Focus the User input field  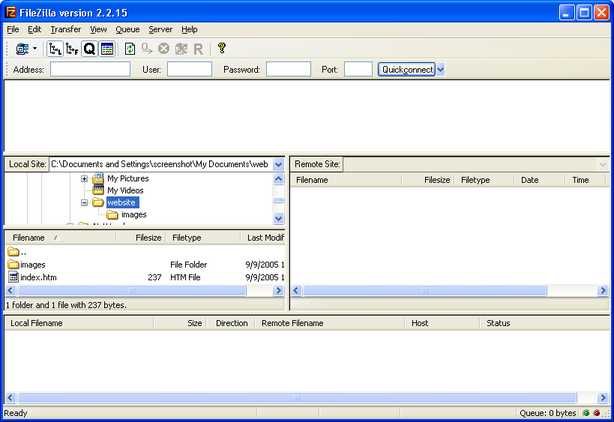(190, 69)
